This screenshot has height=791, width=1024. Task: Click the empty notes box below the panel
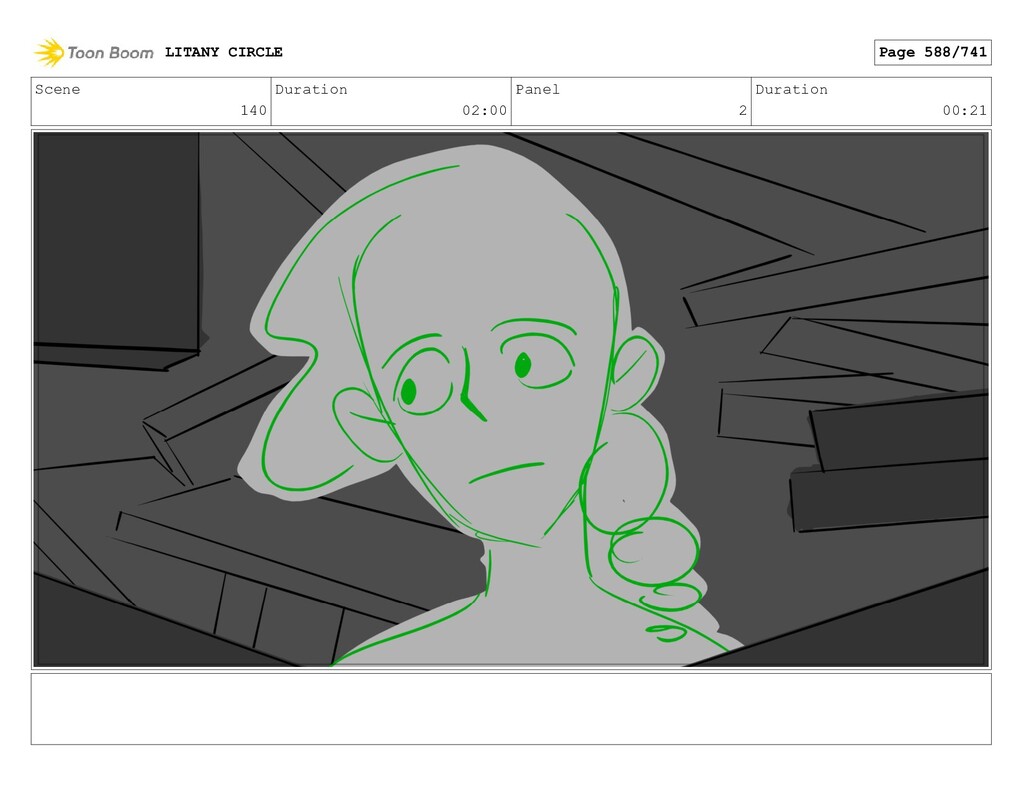pos(511,709)
